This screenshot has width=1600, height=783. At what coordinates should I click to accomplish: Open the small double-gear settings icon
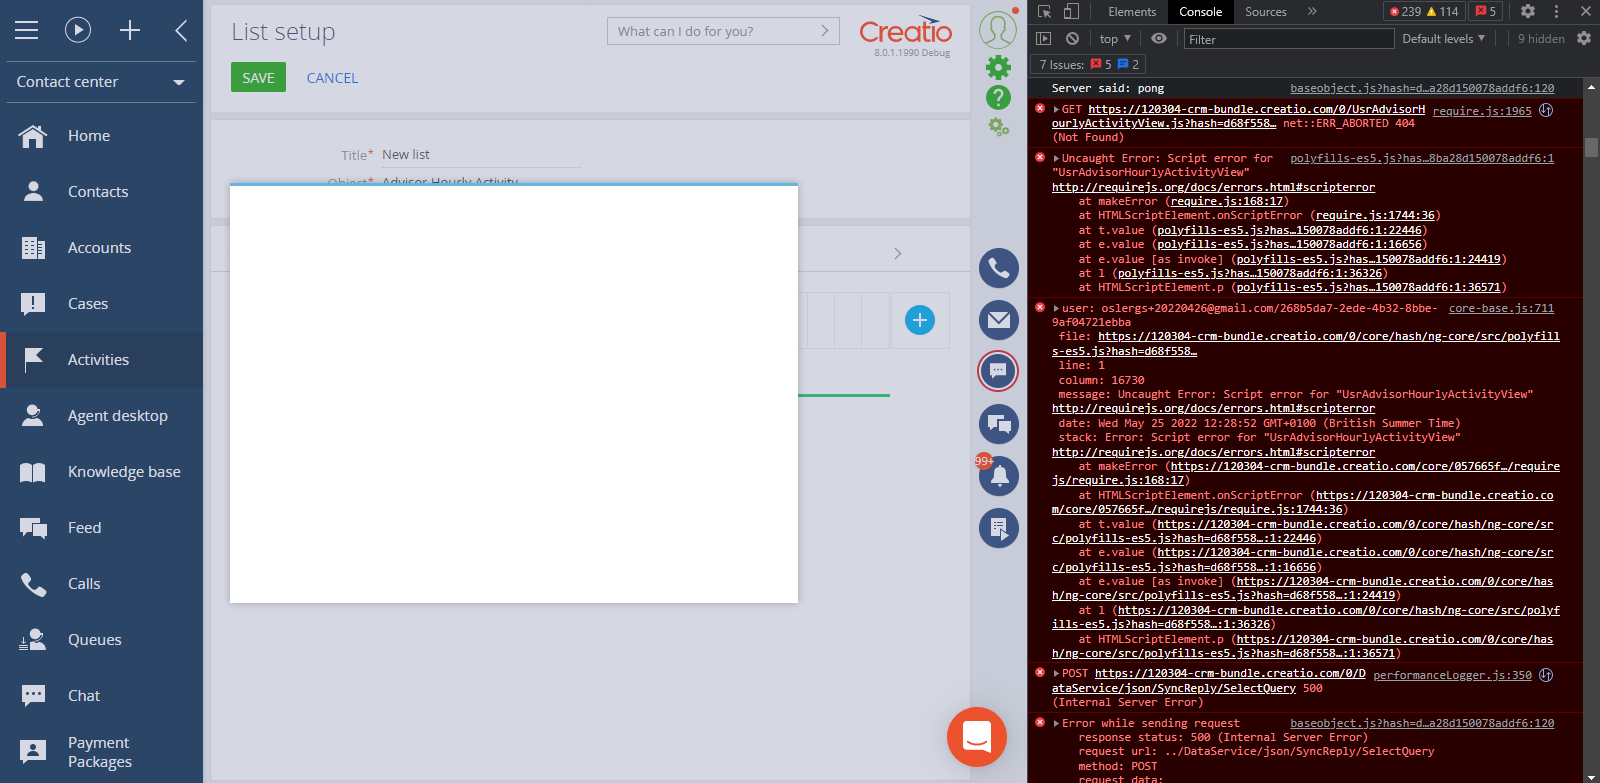[x=998, y=126]
